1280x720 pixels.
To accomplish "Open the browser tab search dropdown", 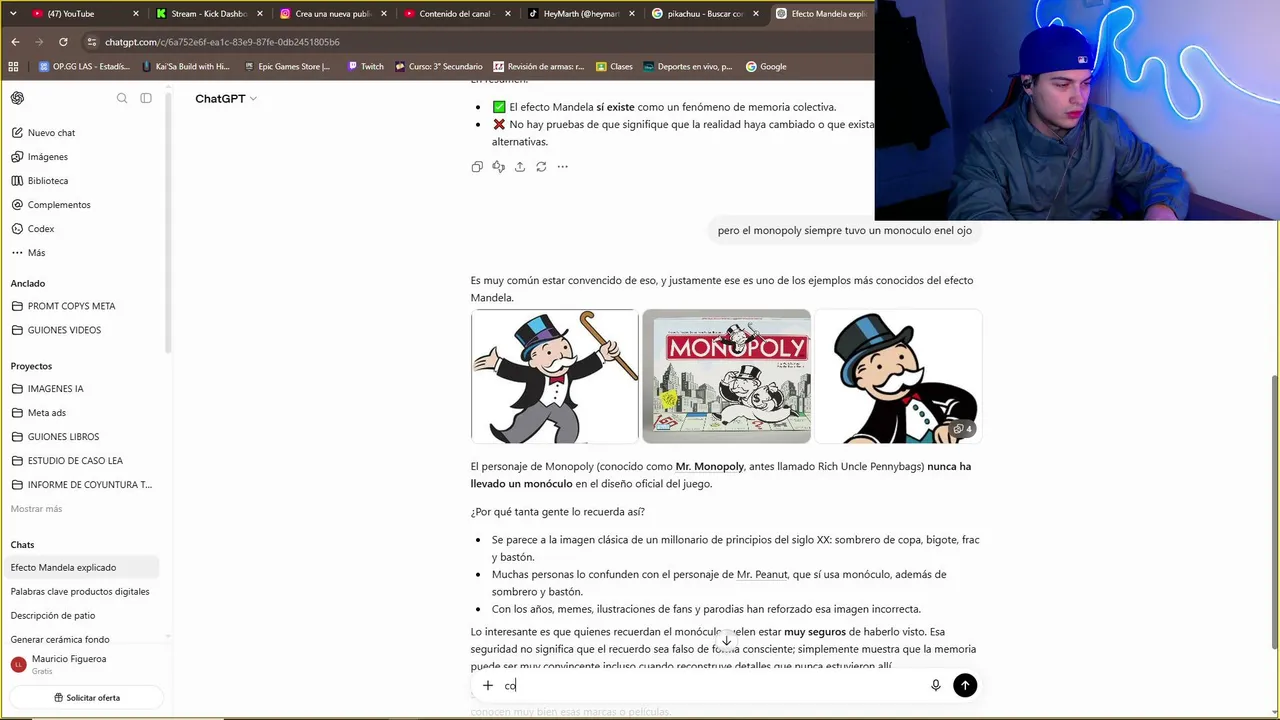I will tap(13, 13).
